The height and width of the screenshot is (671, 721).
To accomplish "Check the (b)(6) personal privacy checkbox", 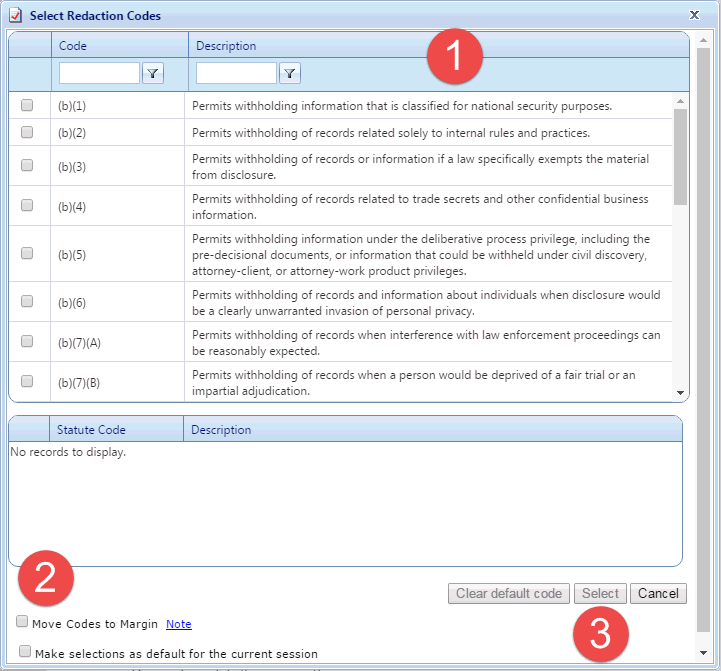I will 27,301.
